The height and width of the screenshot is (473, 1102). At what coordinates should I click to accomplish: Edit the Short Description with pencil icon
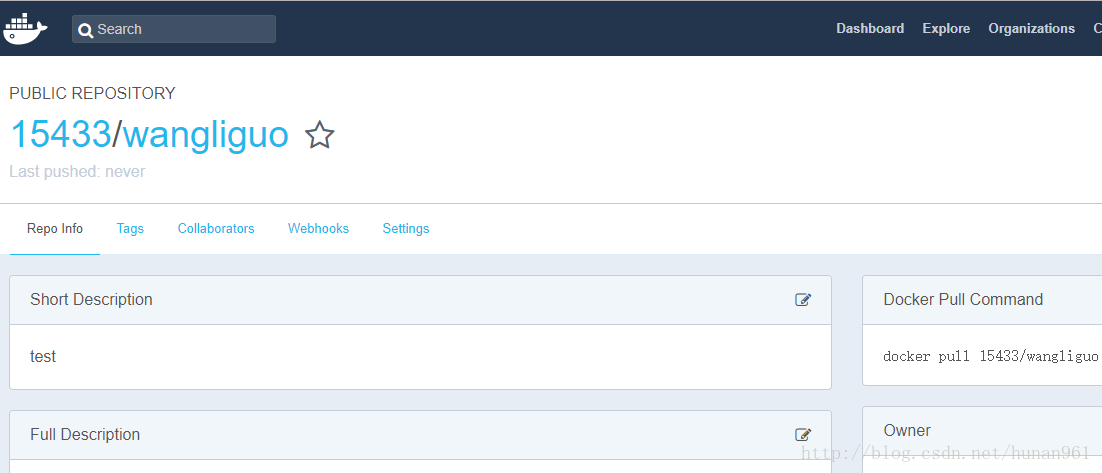click(x=803, y=300)
